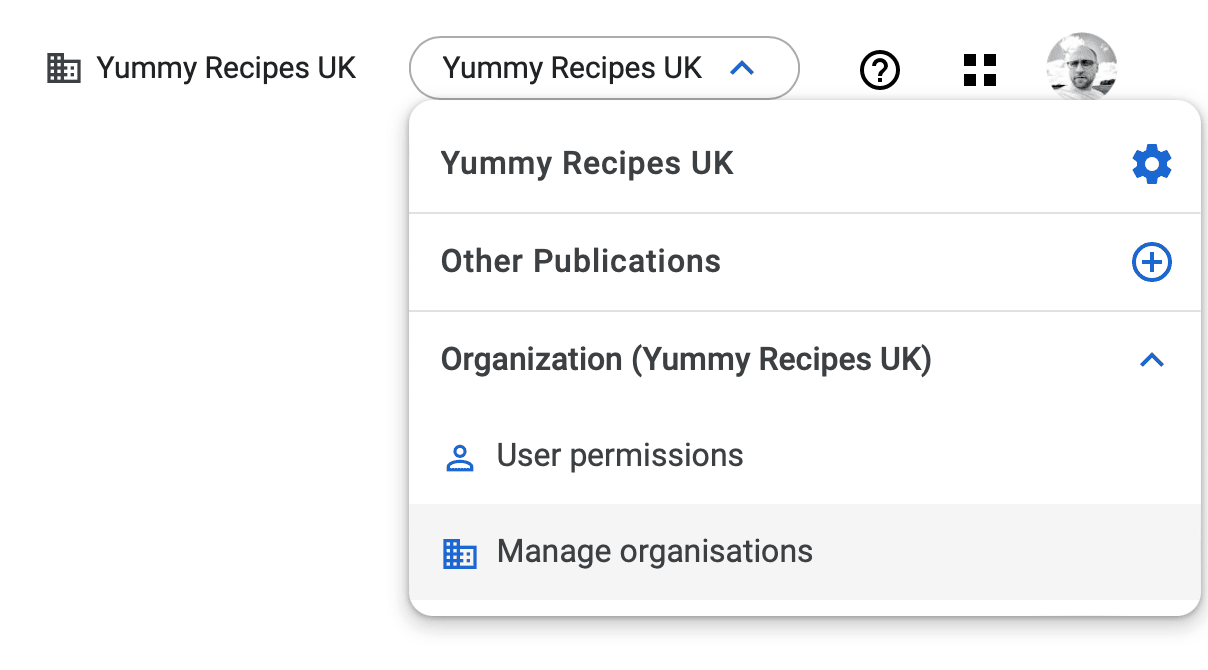Click the grey building icon in the header
This screenshot has width=1208, height=670.
click(x=64, y=68)
